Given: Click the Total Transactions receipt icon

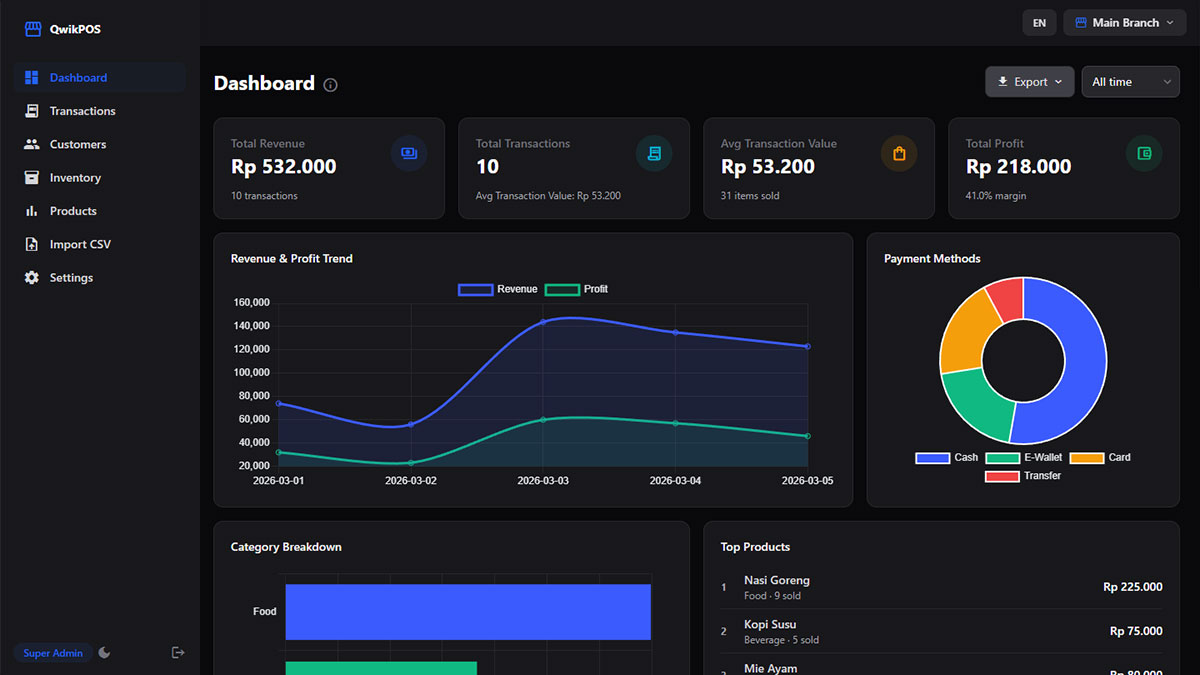Looking at the screenshot, I should tap(654, 153).
